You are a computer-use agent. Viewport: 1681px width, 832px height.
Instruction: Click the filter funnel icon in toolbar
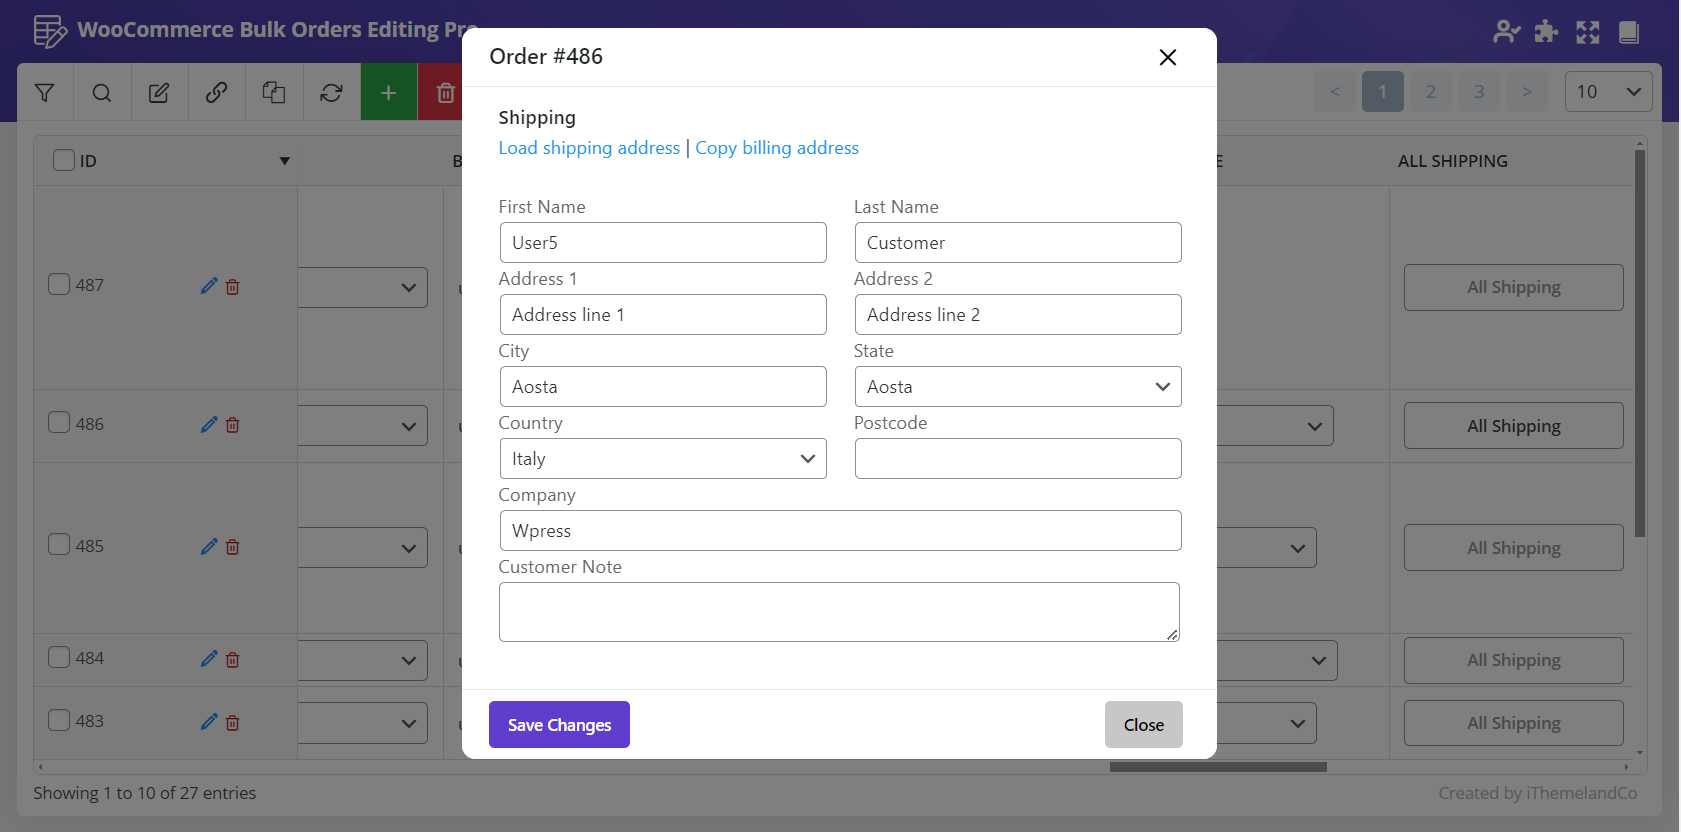point(45,93)
